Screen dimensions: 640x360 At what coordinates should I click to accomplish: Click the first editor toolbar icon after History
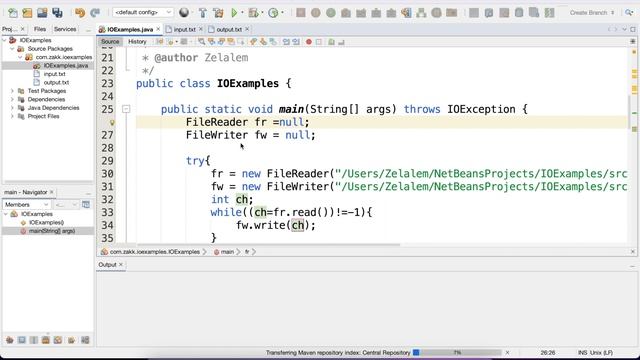(x=159, y=42)
